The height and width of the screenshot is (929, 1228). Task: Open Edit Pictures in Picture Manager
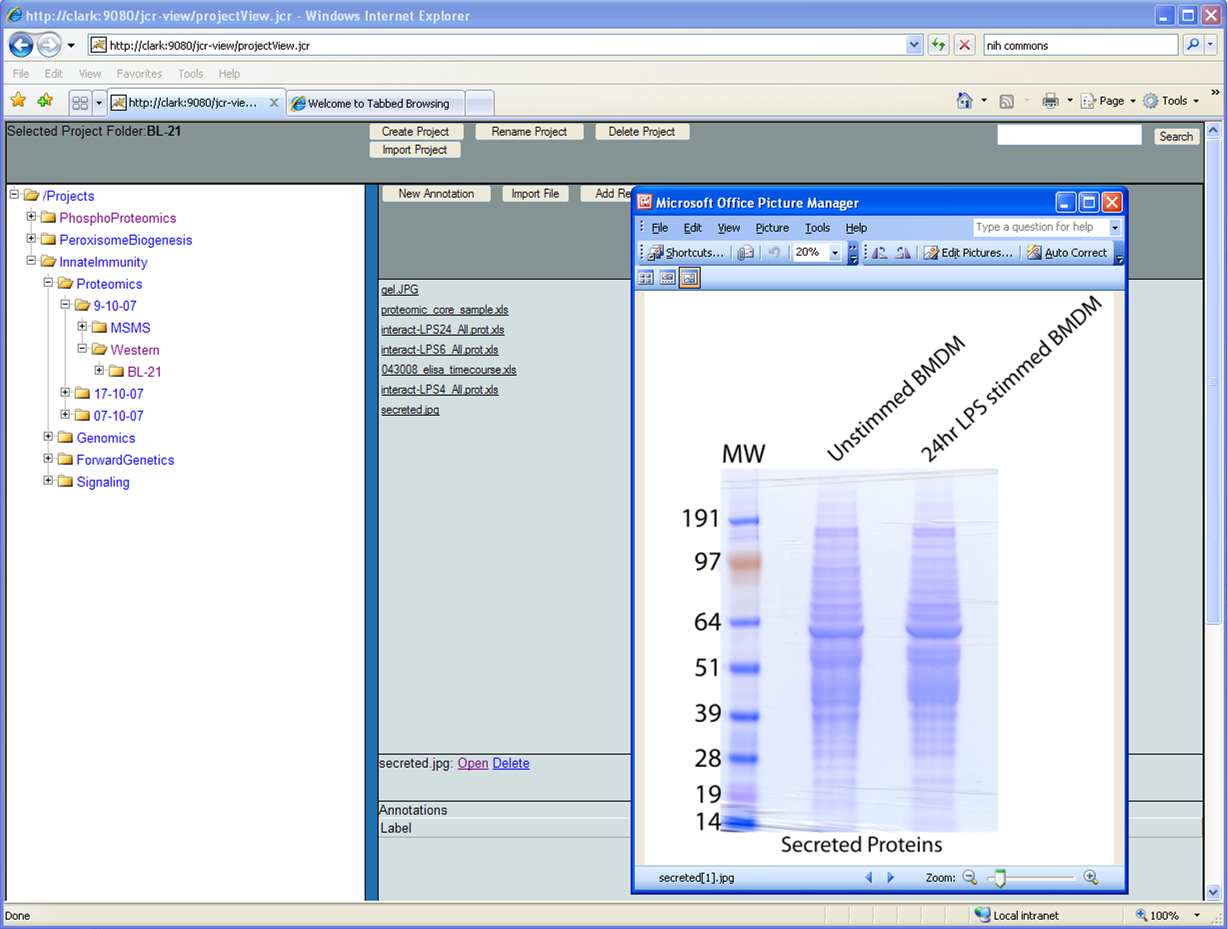(x=968, y=253)
